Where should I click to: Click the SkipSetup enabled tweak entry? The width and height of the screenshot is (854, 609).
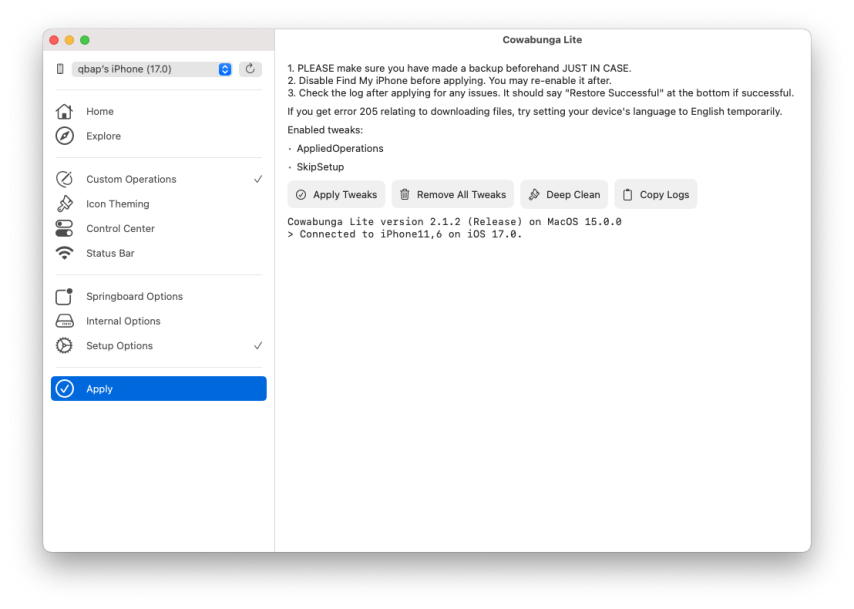tap(320, 167)
